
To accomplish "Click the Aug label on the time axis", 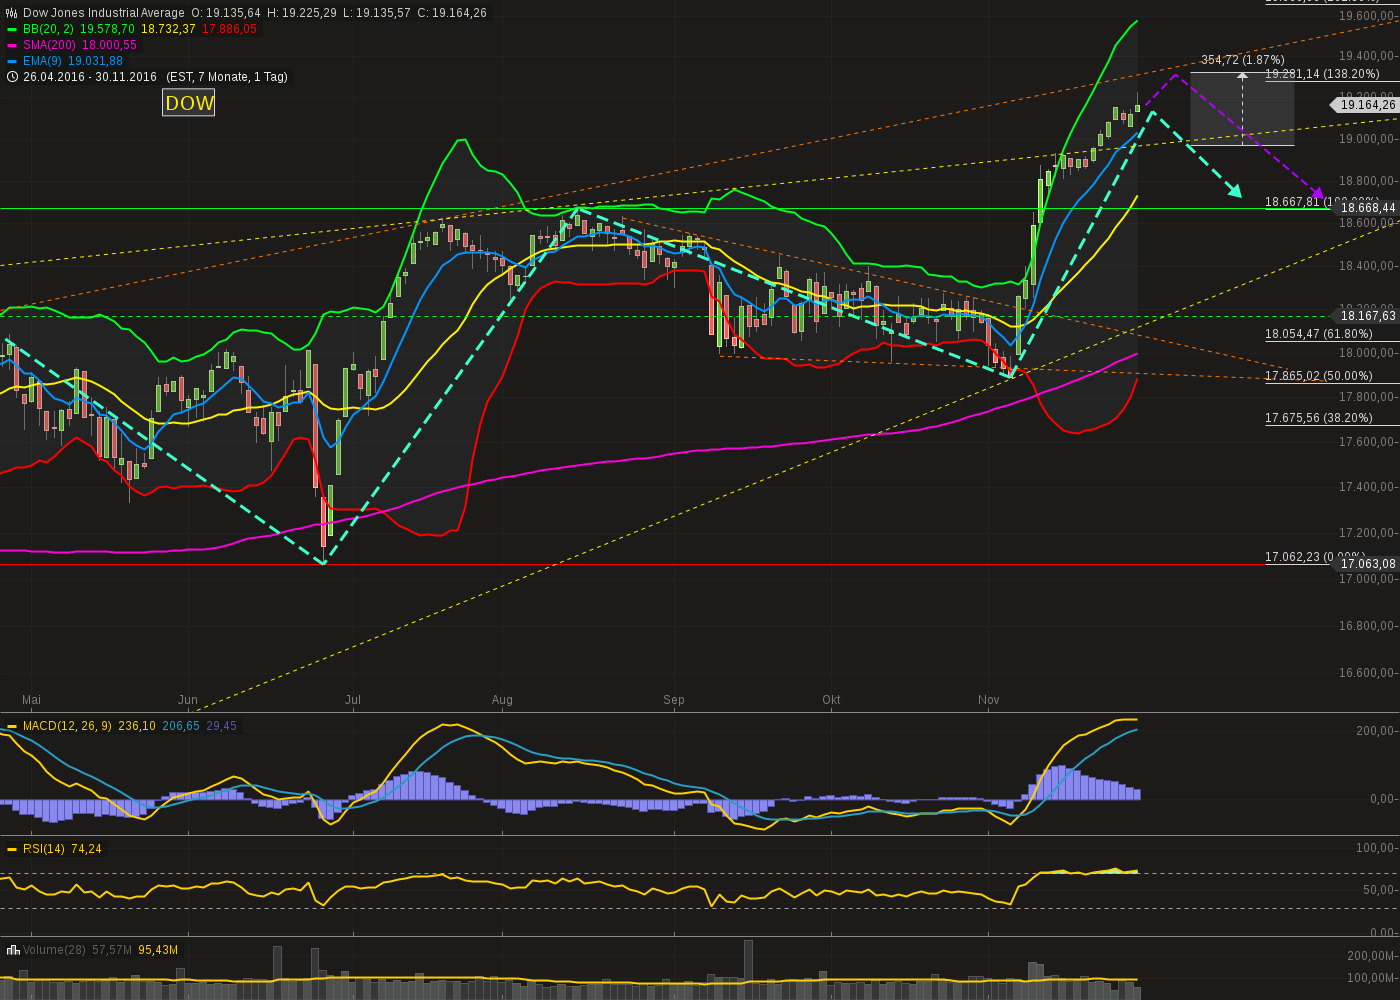I will [502, 700].
